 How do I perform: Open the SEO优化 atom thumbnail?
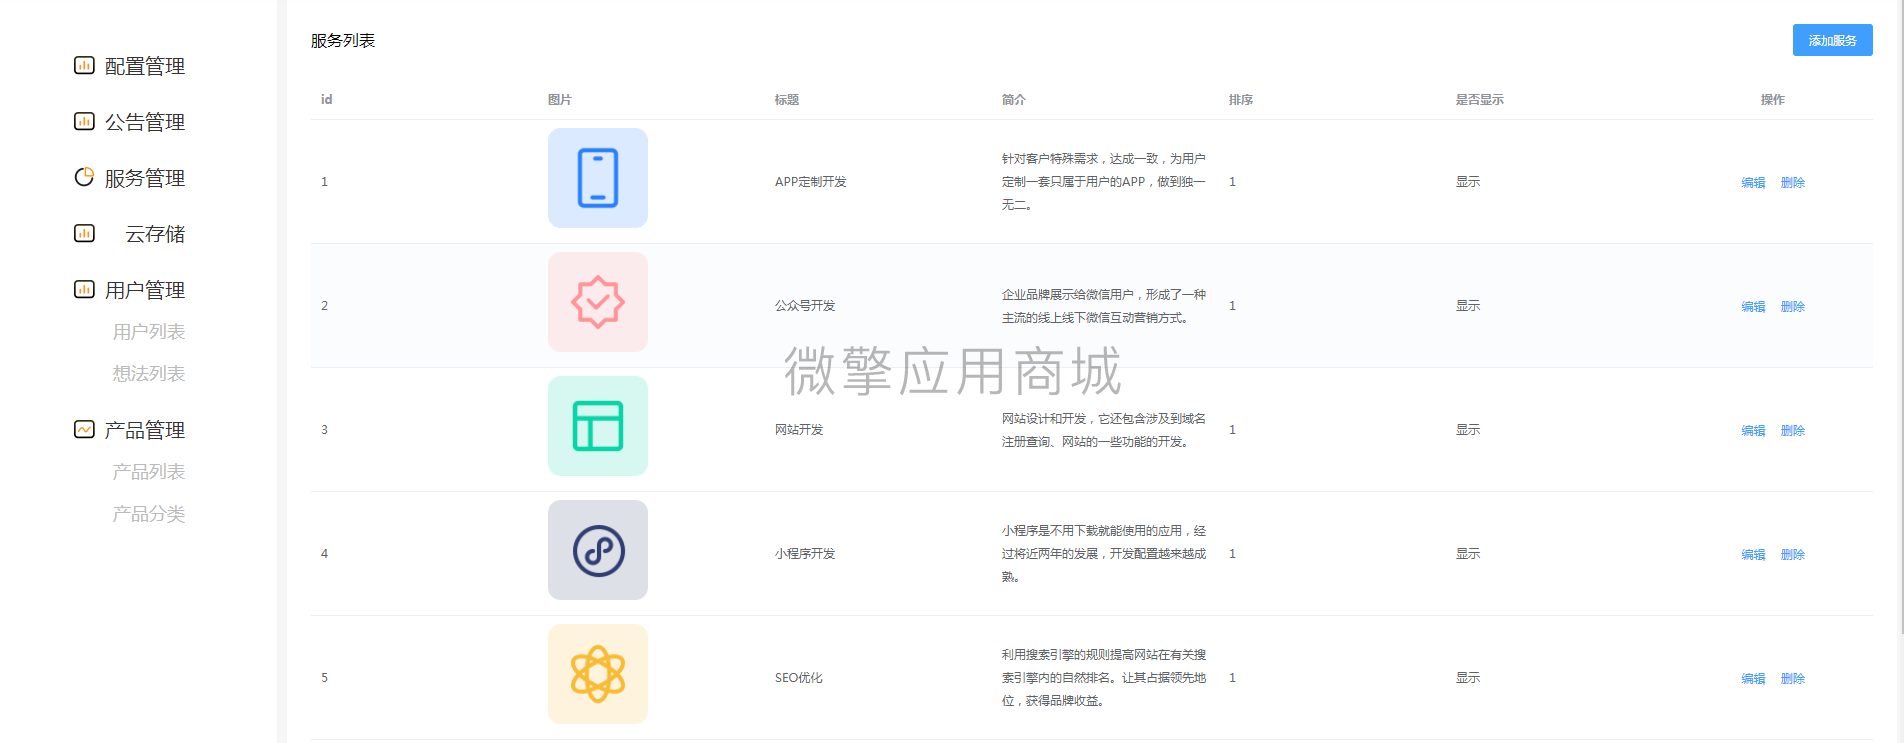pos(598,674)
